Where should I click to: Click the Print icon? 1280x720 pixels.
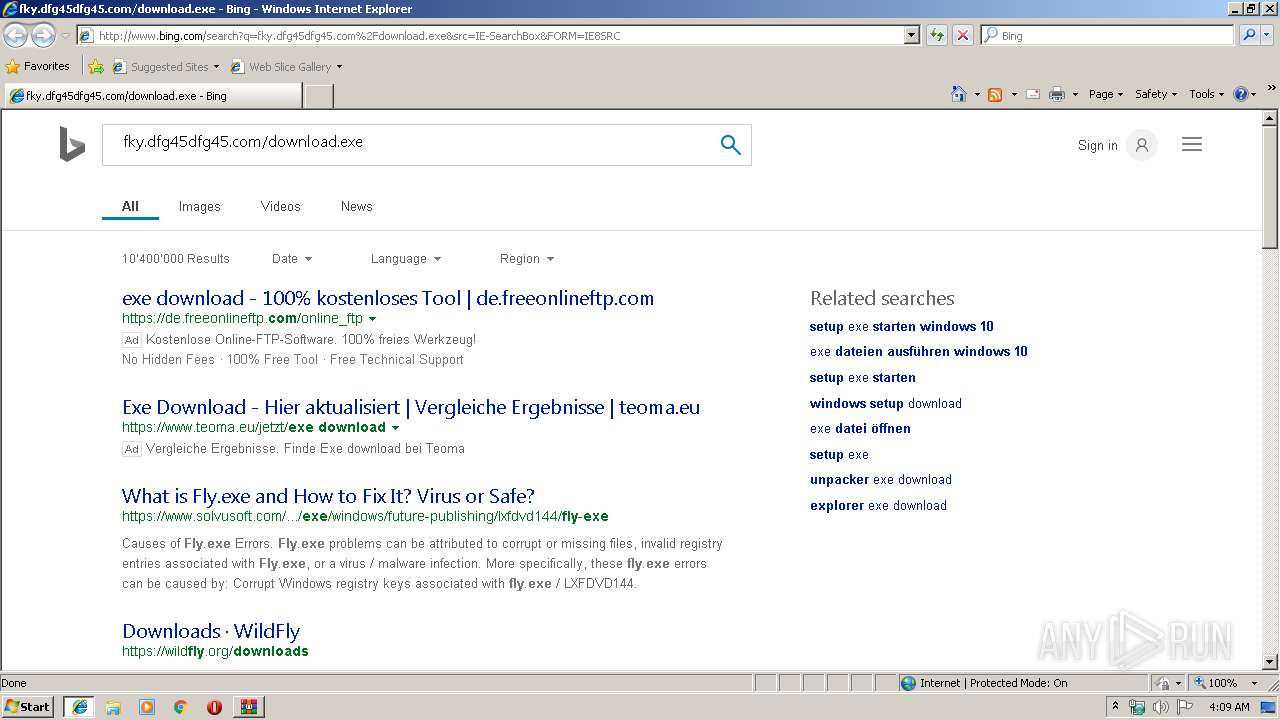pyautogui.click(x=1057, y=94)
